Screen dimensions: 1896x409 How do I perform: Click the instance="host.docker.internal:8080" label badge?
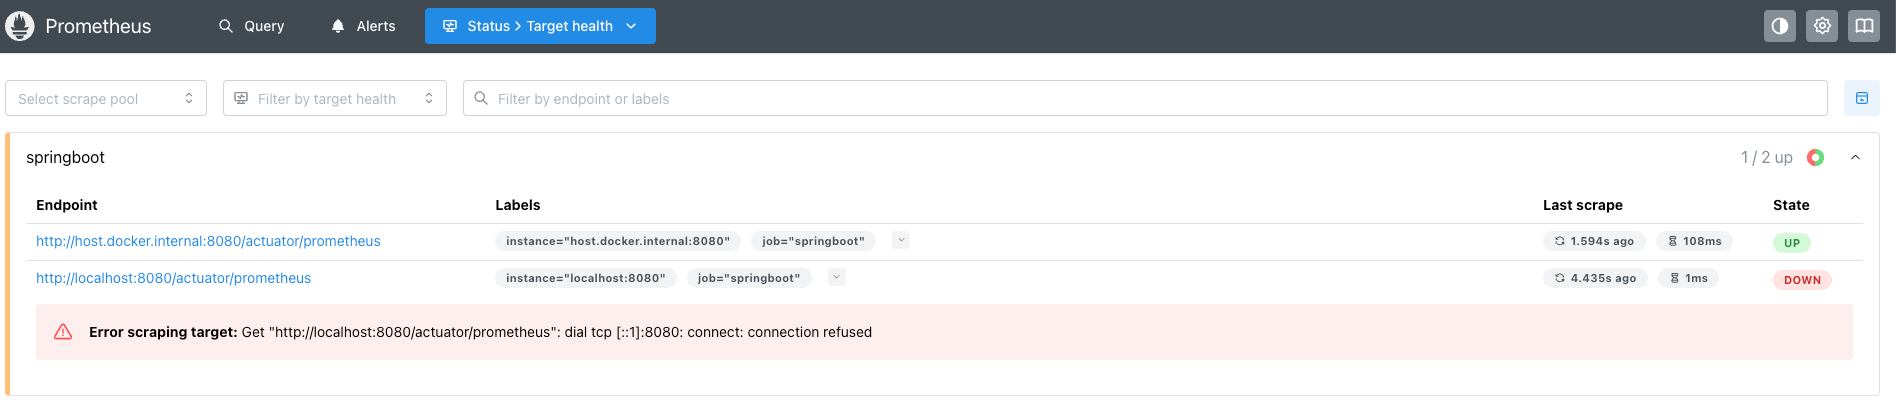point(618,241)
